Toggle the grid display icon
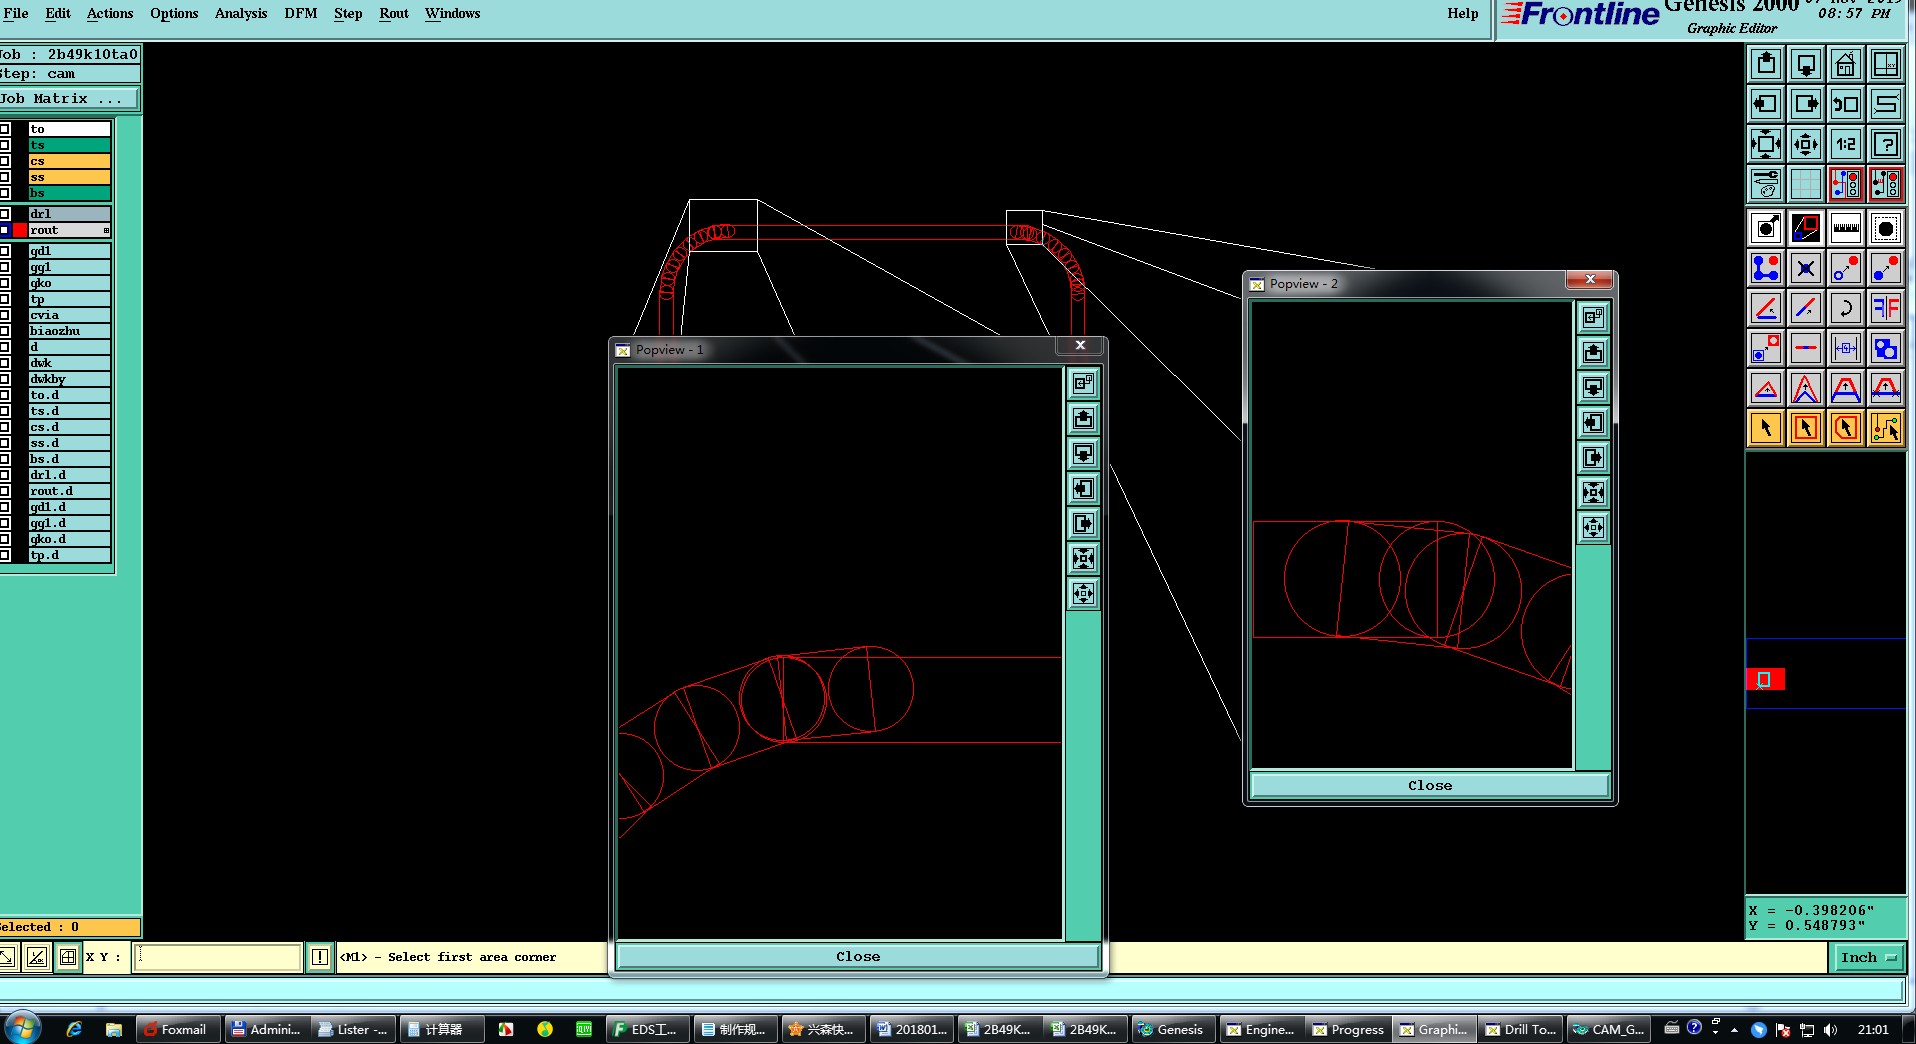 pos(1806,184)
